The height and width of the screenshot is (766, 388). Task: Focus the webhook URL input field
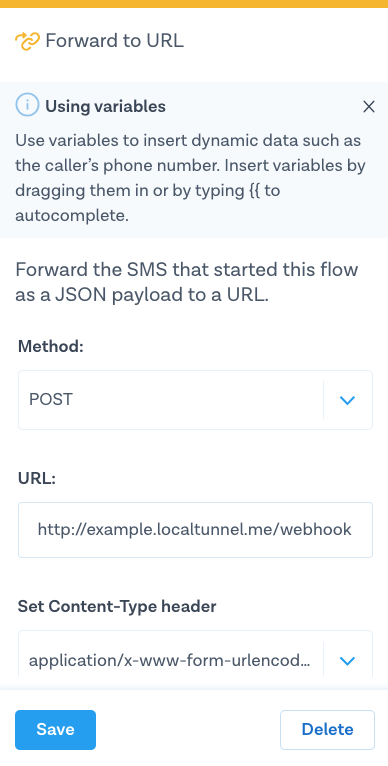pos(195,530)
